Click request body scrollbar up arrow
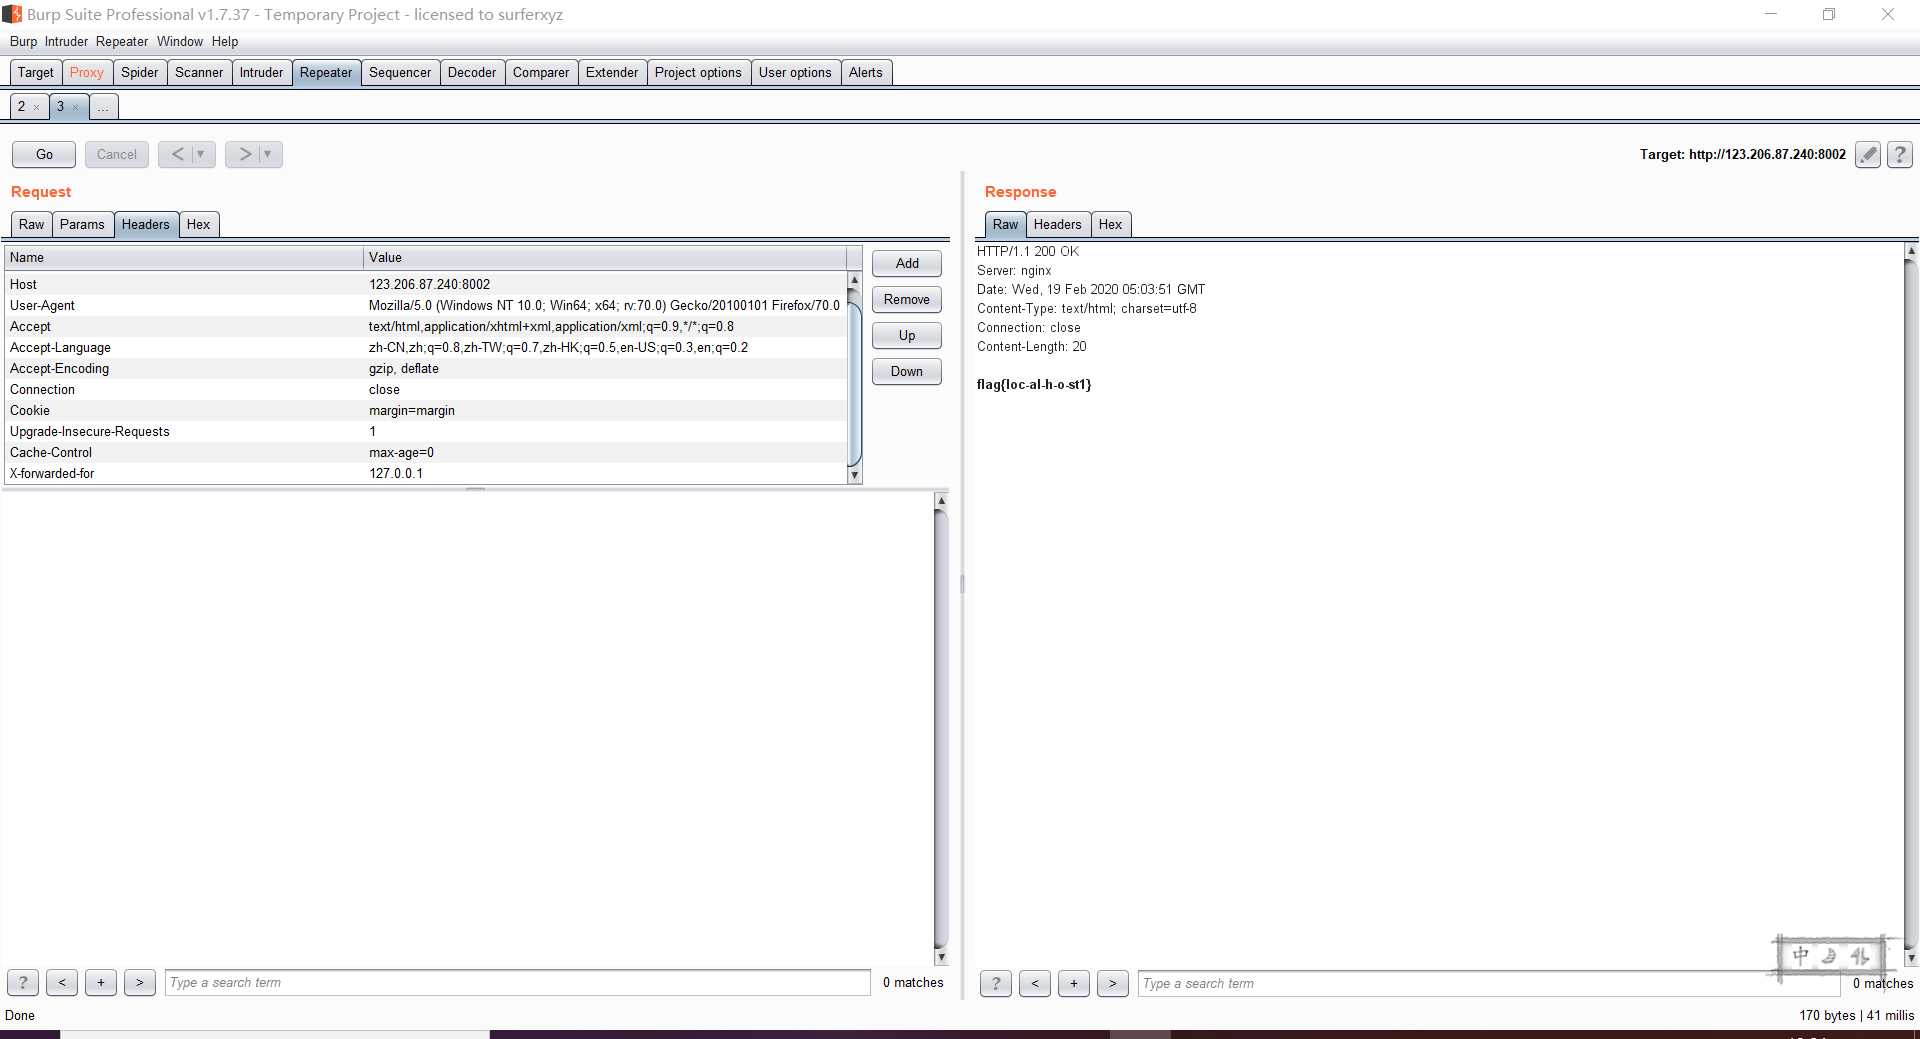Image resolution: width=1920 pixels, height=1039 pixels. (x=941, y=500)
